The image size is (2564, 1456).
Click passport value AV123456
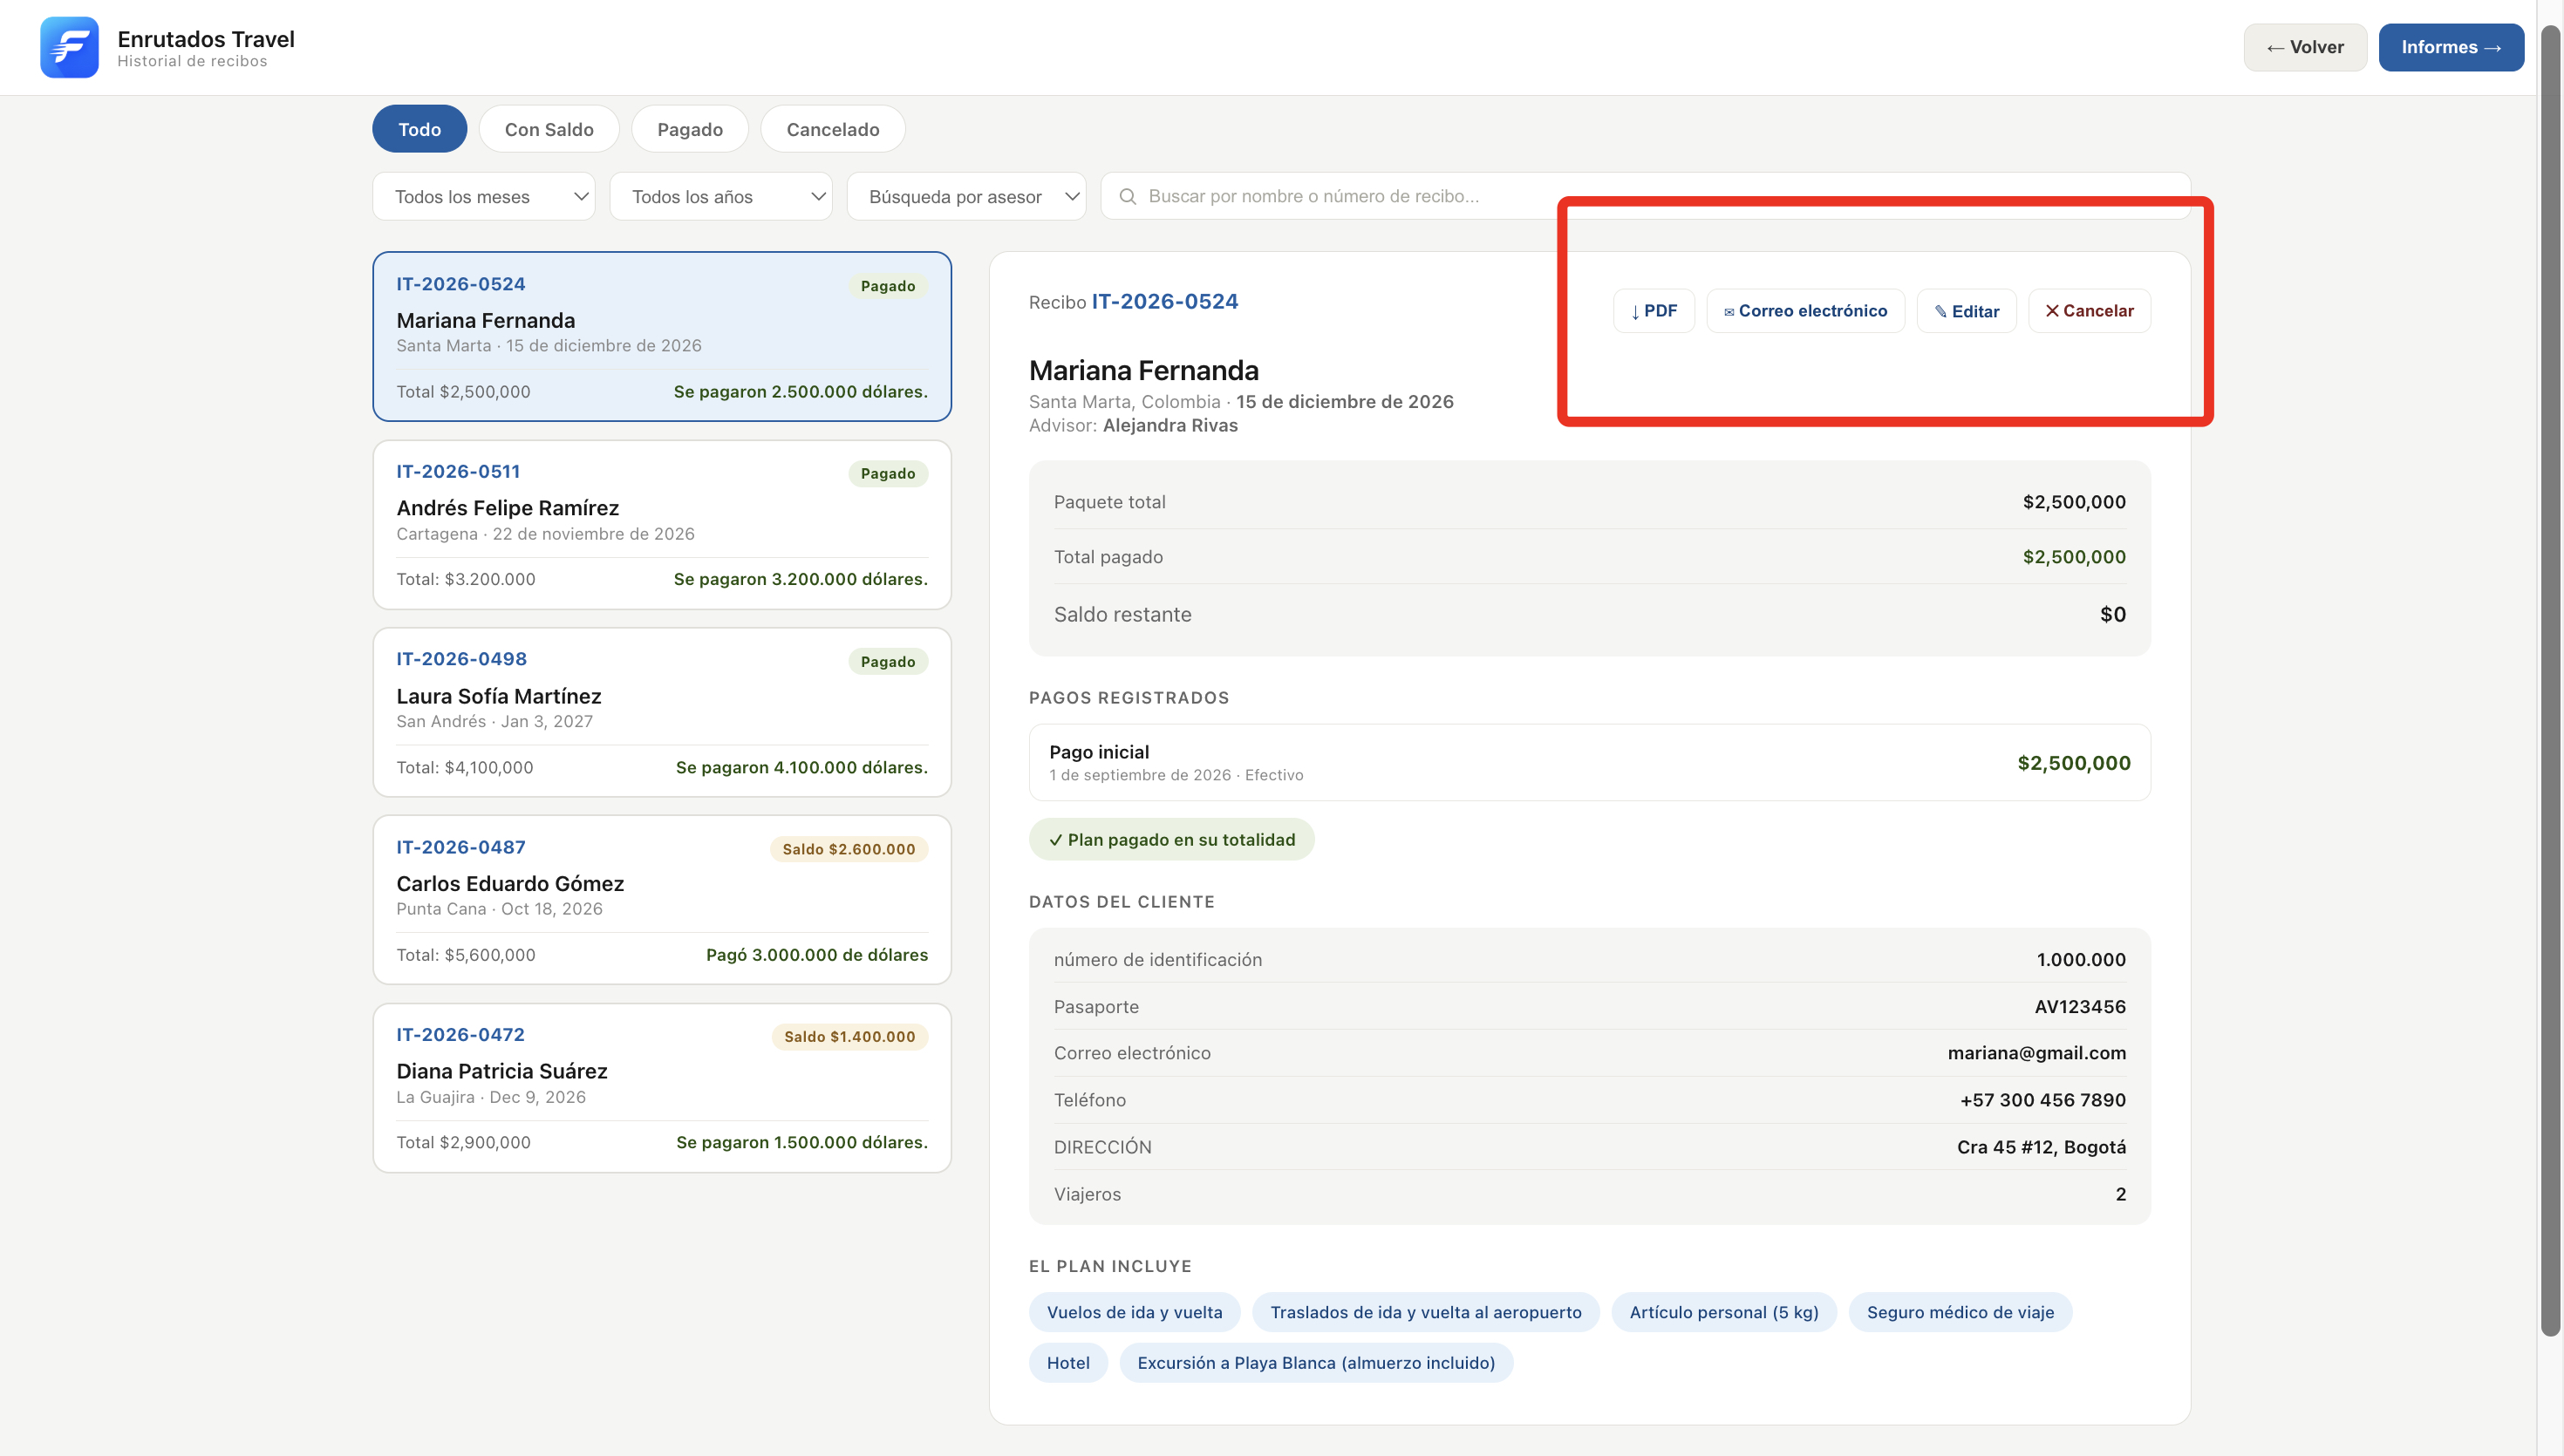2080,1007
